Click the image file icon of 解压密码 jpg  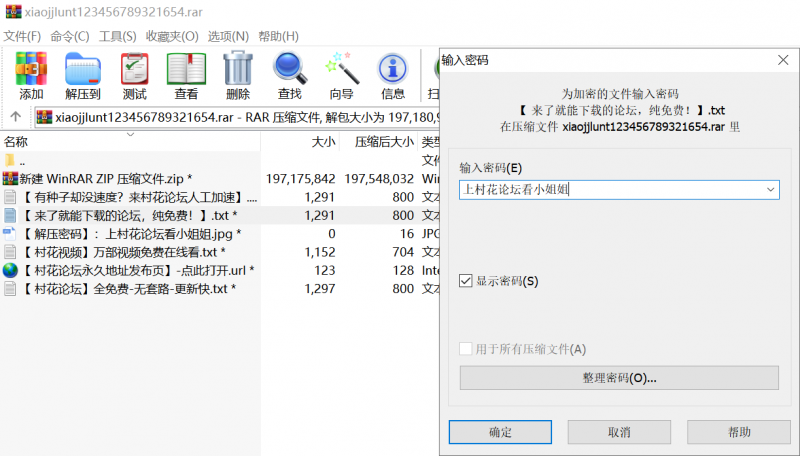coord(10,234)
